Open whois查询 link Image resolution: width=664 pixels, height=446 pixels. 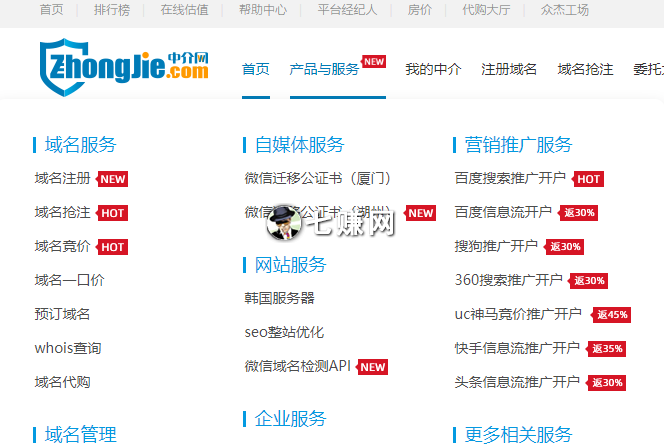pyautogui.click(x=68, y=348)
